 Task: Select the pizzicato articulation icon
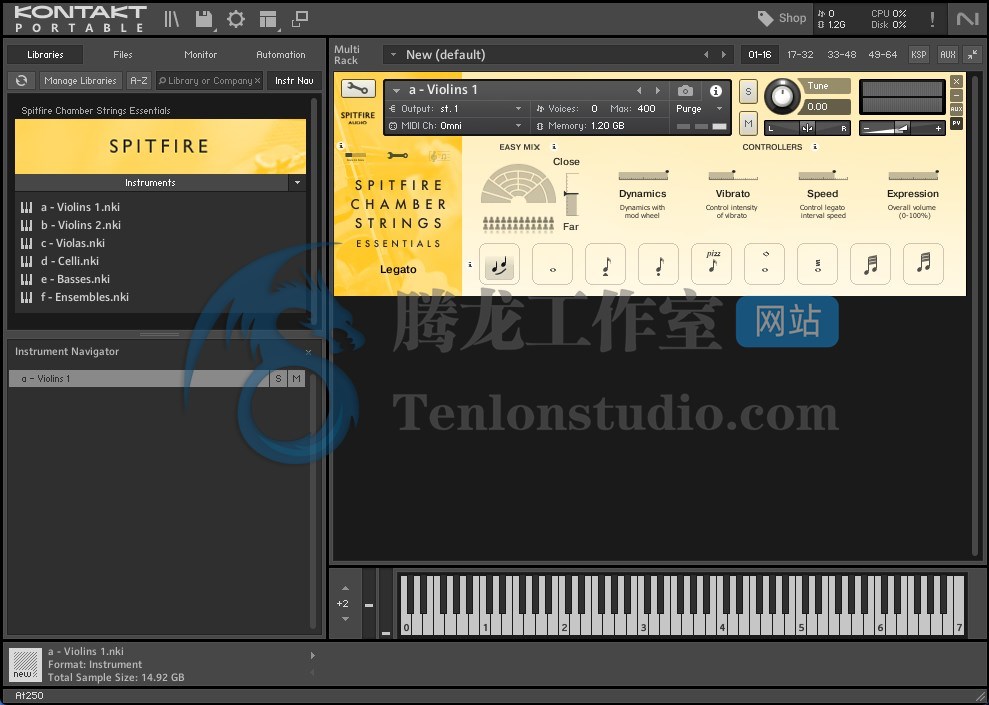click(711, 264)
